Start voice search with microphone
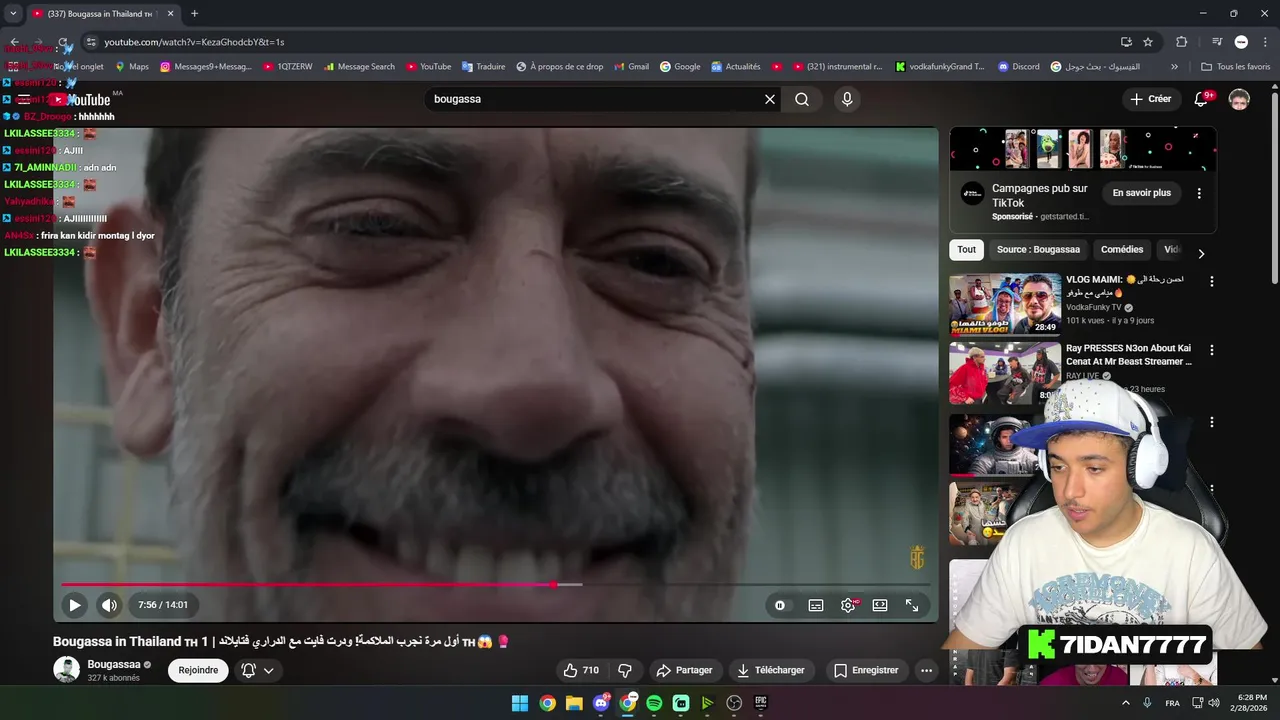The width and height of the screenshot is (1280, 720). click(847, 99)
